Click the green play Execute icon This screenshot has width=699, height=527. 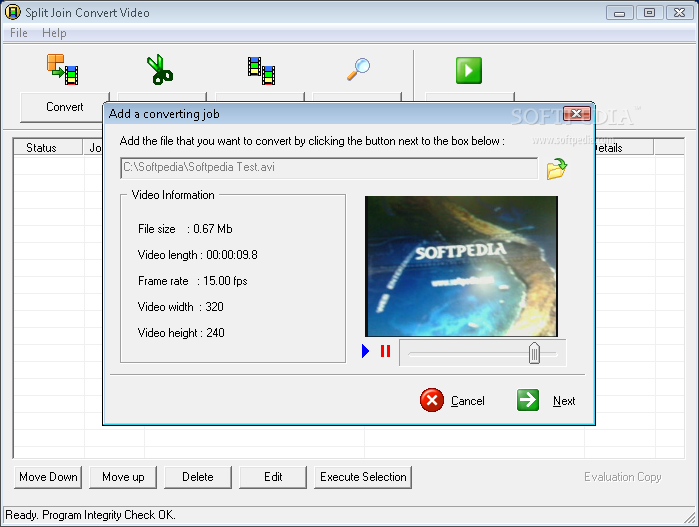coord(469,70)
